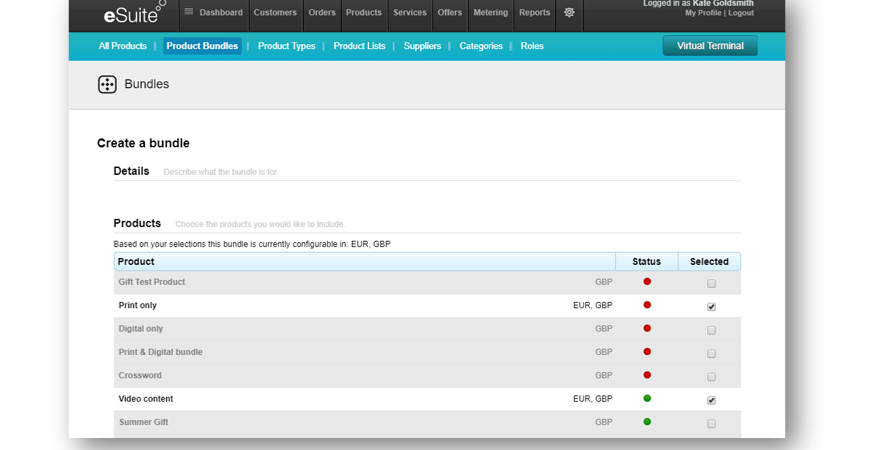Deselect the Video content checkbox

(x=711, y=400)
